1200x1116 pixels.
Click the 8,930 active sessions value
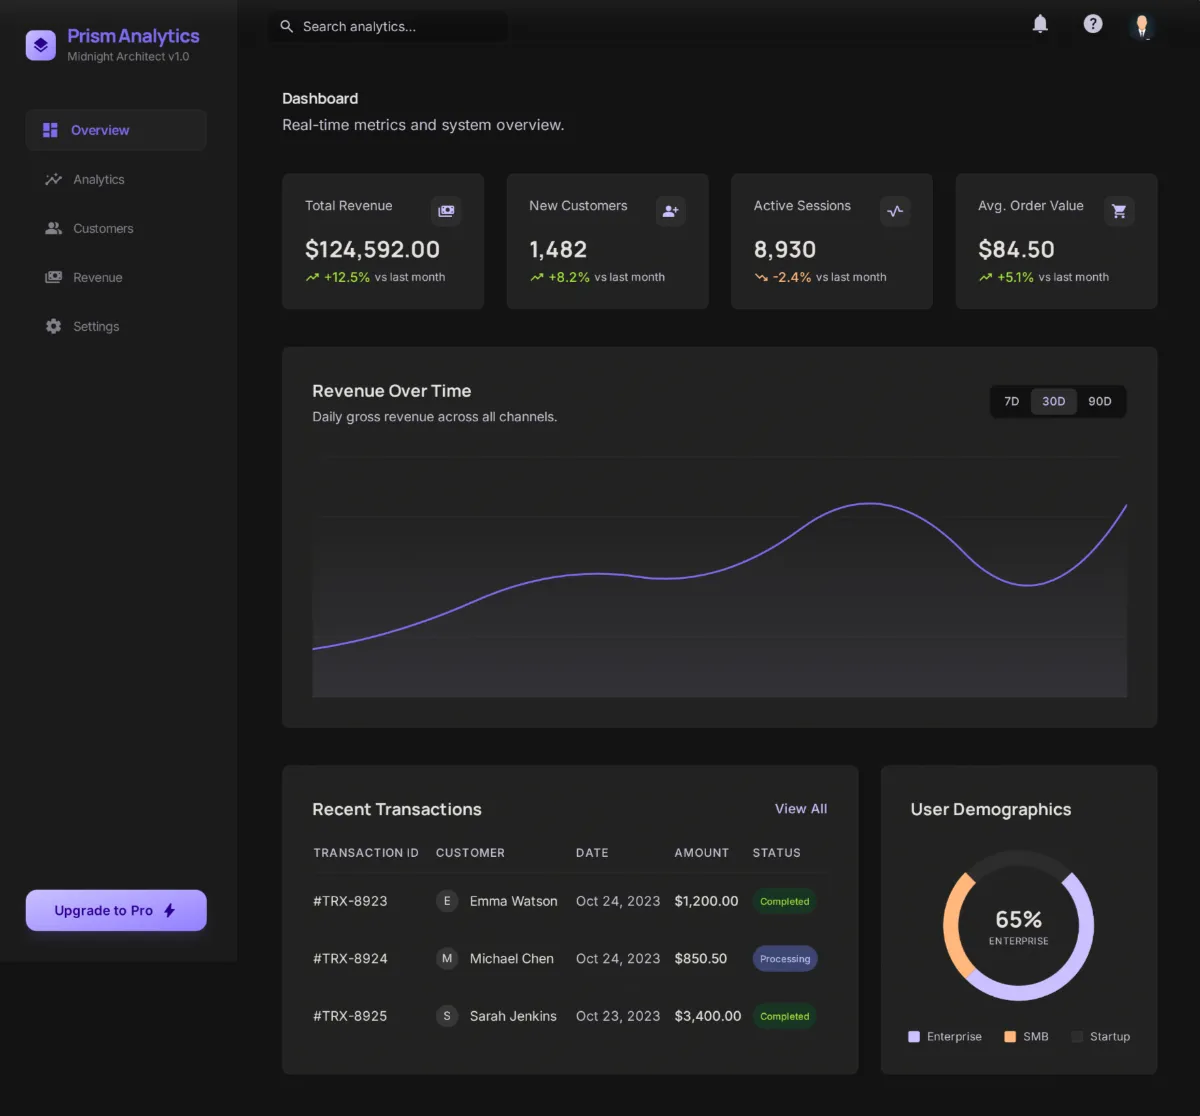click(x=785, y=249)
